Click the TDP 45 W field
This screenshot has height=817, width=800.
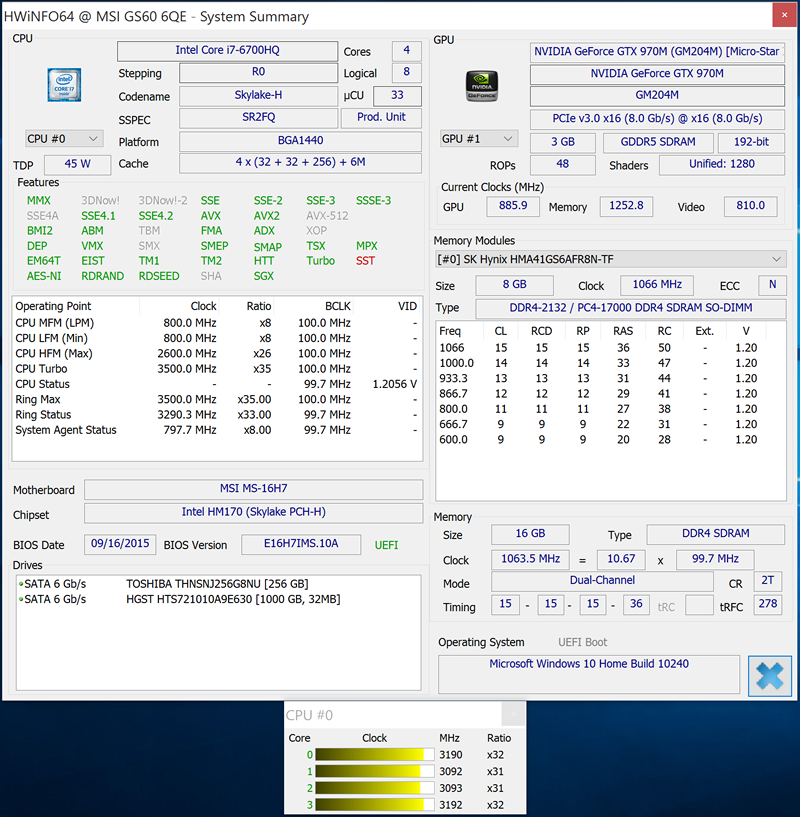[78, 164]
